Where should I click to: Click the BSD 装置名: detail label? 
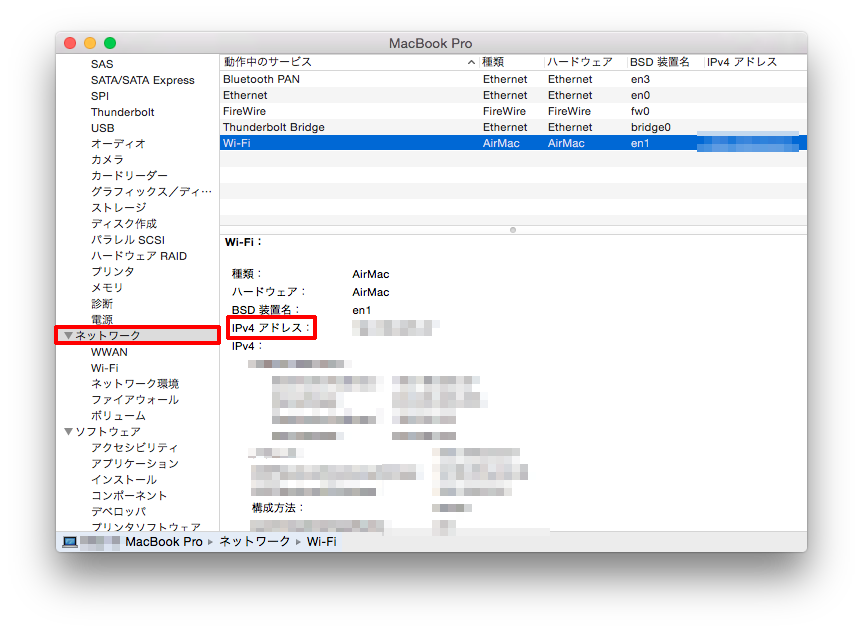click(266, 310)
